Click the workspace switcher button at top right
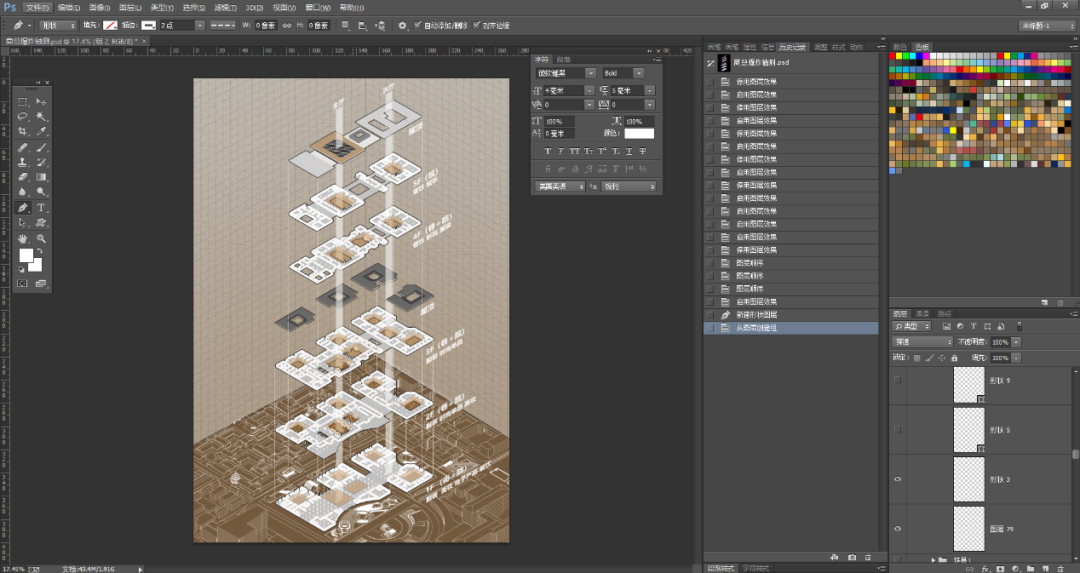 1046,25
